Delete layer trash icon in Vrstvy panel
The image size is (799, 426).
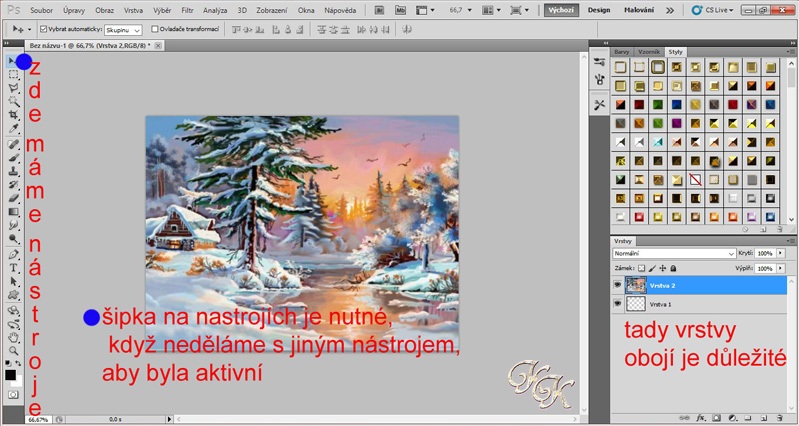[779, 418]
